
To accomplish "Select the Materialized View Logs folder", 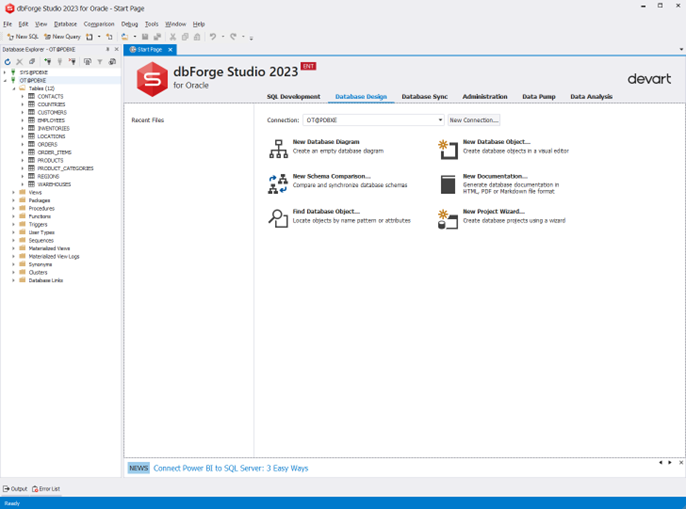I will pyautogui.click(x=54, y=256).
